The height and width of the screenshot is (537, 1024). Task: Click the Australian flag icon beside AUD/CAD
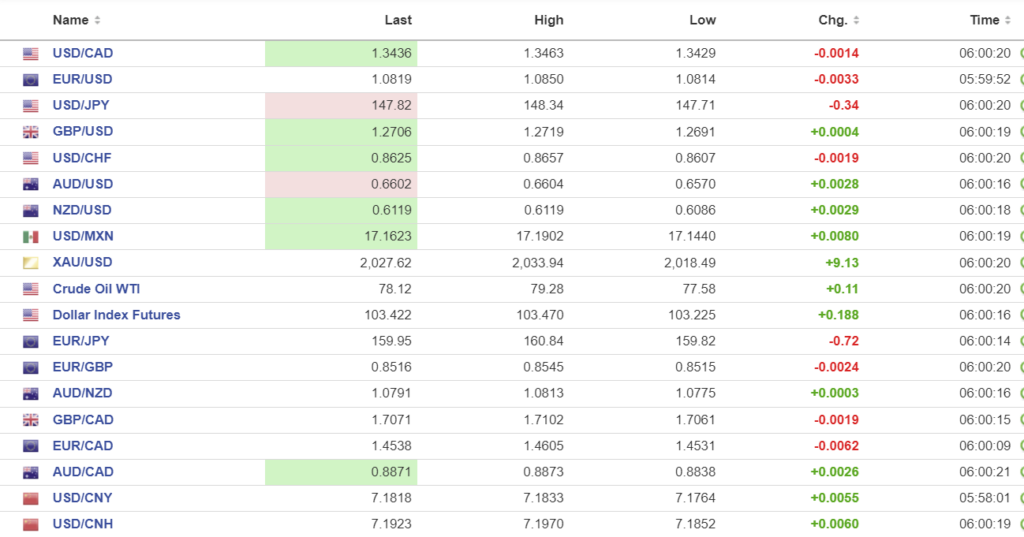(31, 472)
